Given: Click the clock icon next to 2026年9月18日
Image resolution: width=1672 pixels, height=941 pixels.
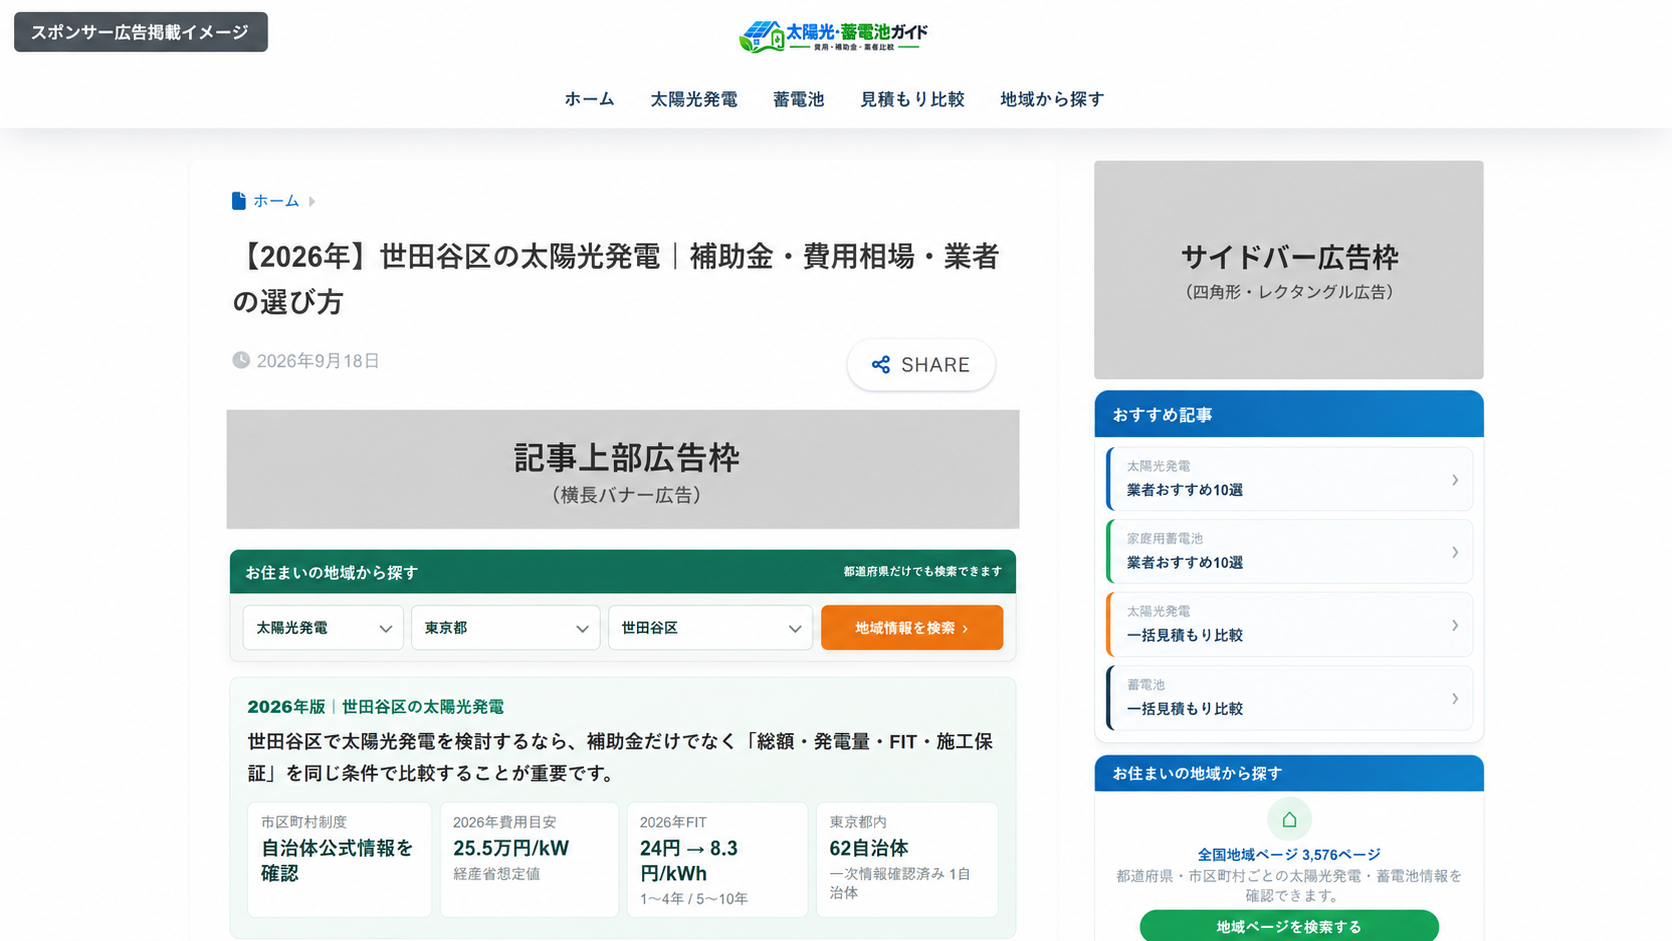Looking at the screenshot, I should [x=241, y=360].
